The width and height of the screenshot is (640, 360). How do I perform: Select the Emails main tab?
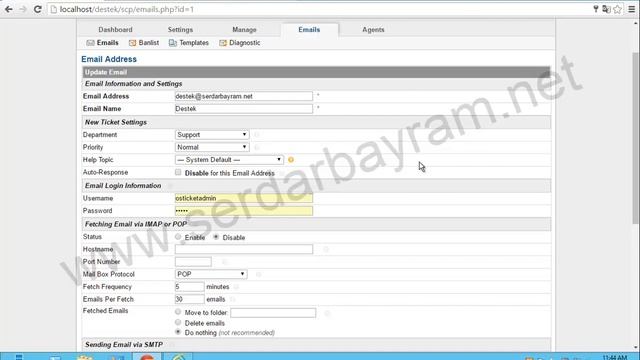point(309,29)
